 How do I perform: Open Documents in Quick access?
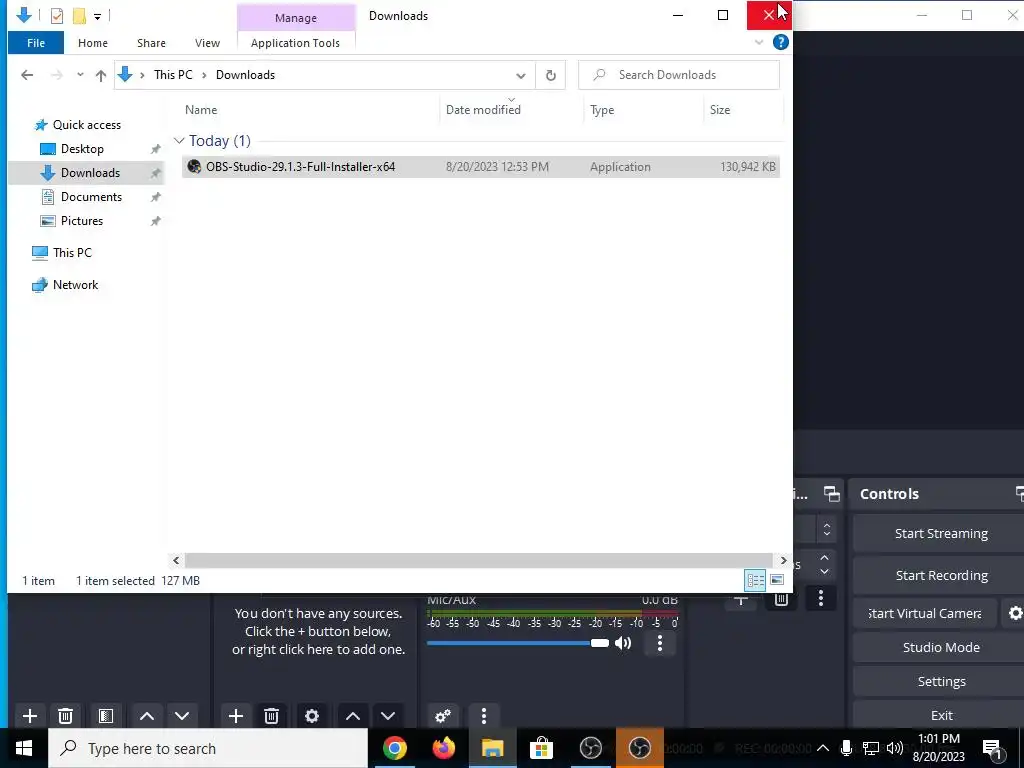(x=91, y=197)
